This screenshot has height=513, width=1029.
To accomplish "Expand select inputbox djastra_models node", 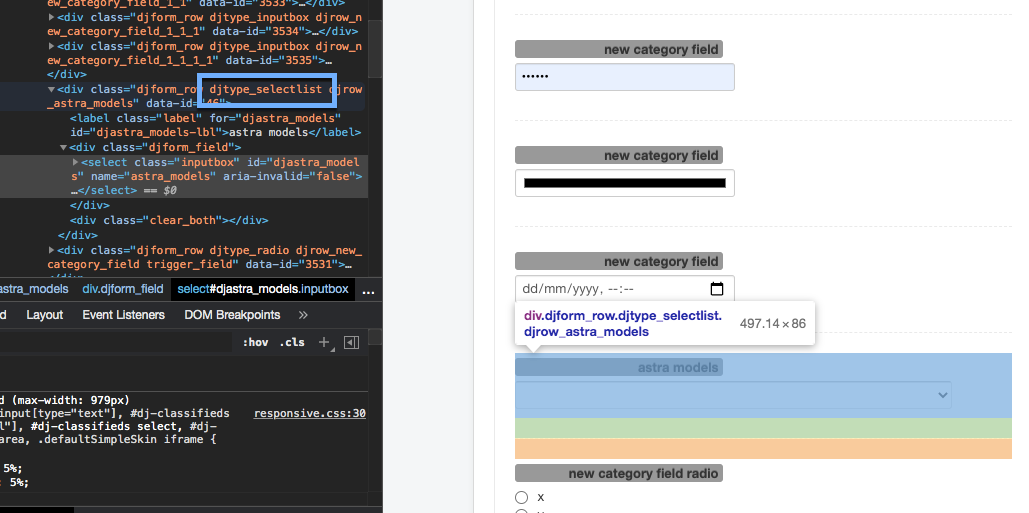I will click(75, 162).
